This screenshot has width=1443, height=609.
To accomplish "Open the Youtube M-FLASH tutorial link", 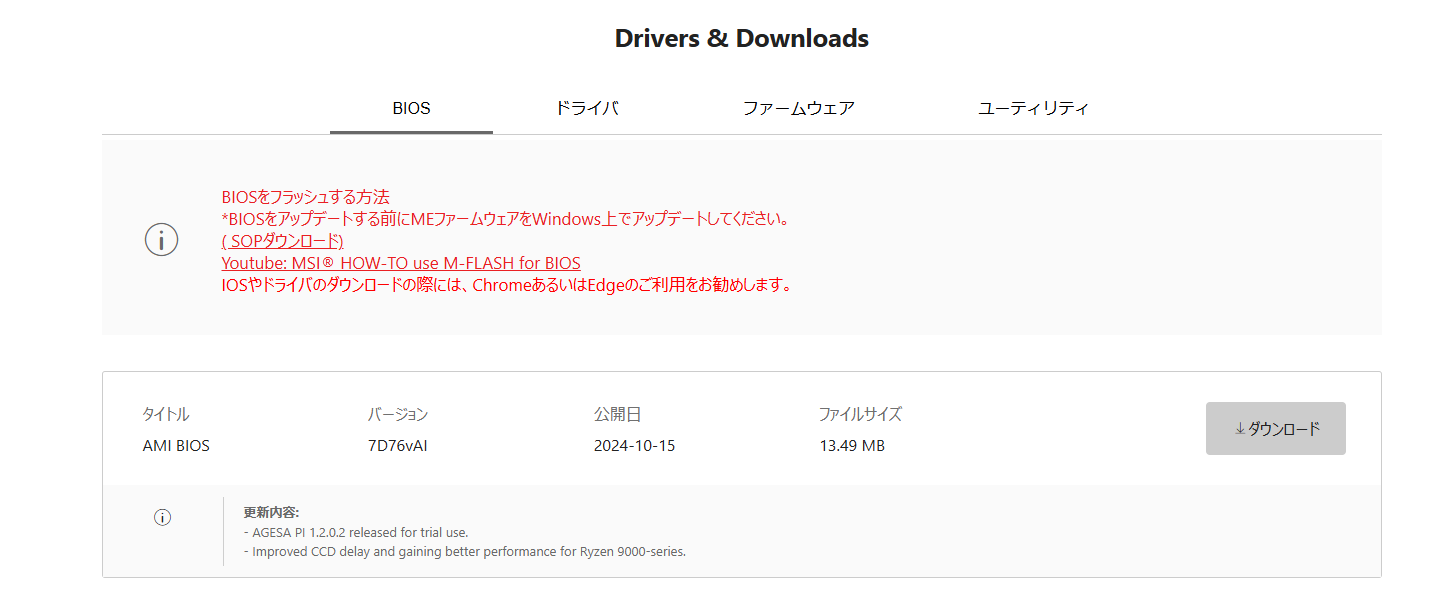I will pos(401,263).
